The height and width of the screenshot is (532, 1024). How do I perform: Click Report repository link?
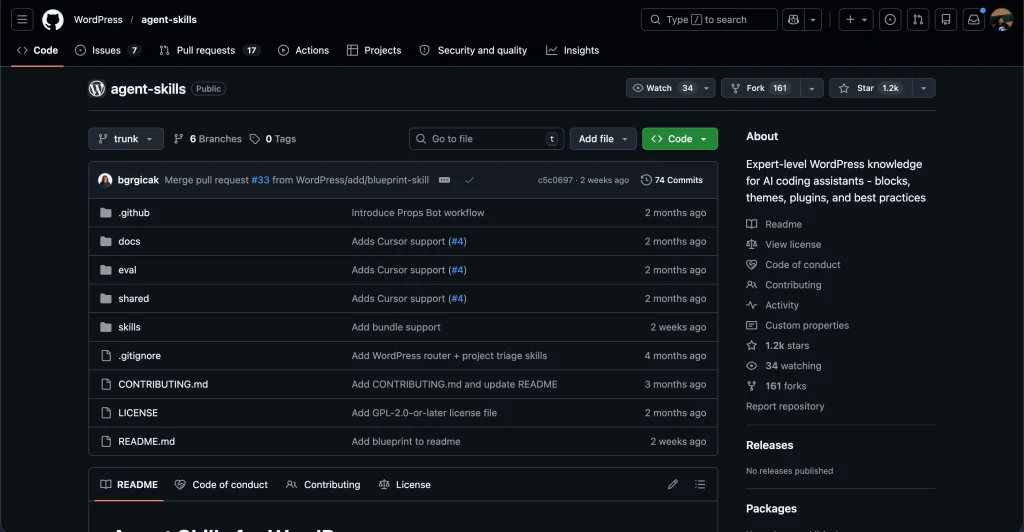point(785,406)
